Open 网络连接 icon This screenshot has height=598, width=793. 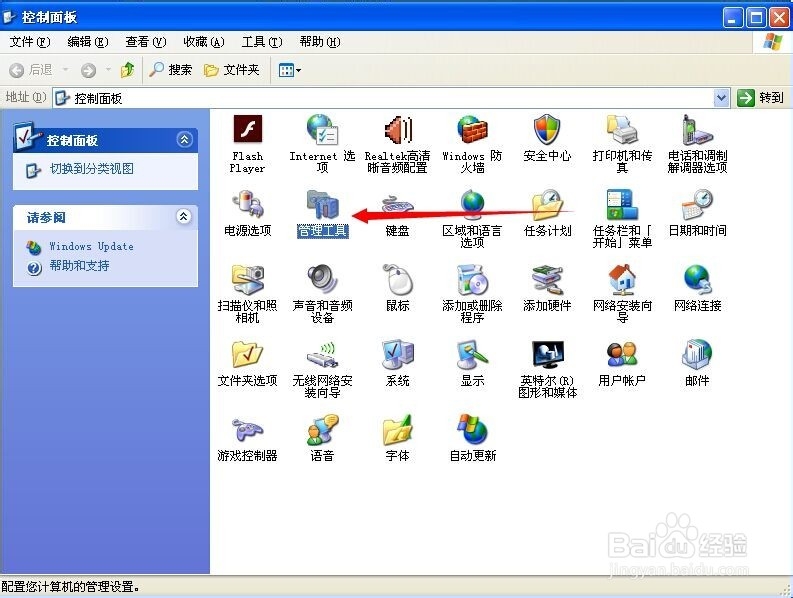(697, 279)
